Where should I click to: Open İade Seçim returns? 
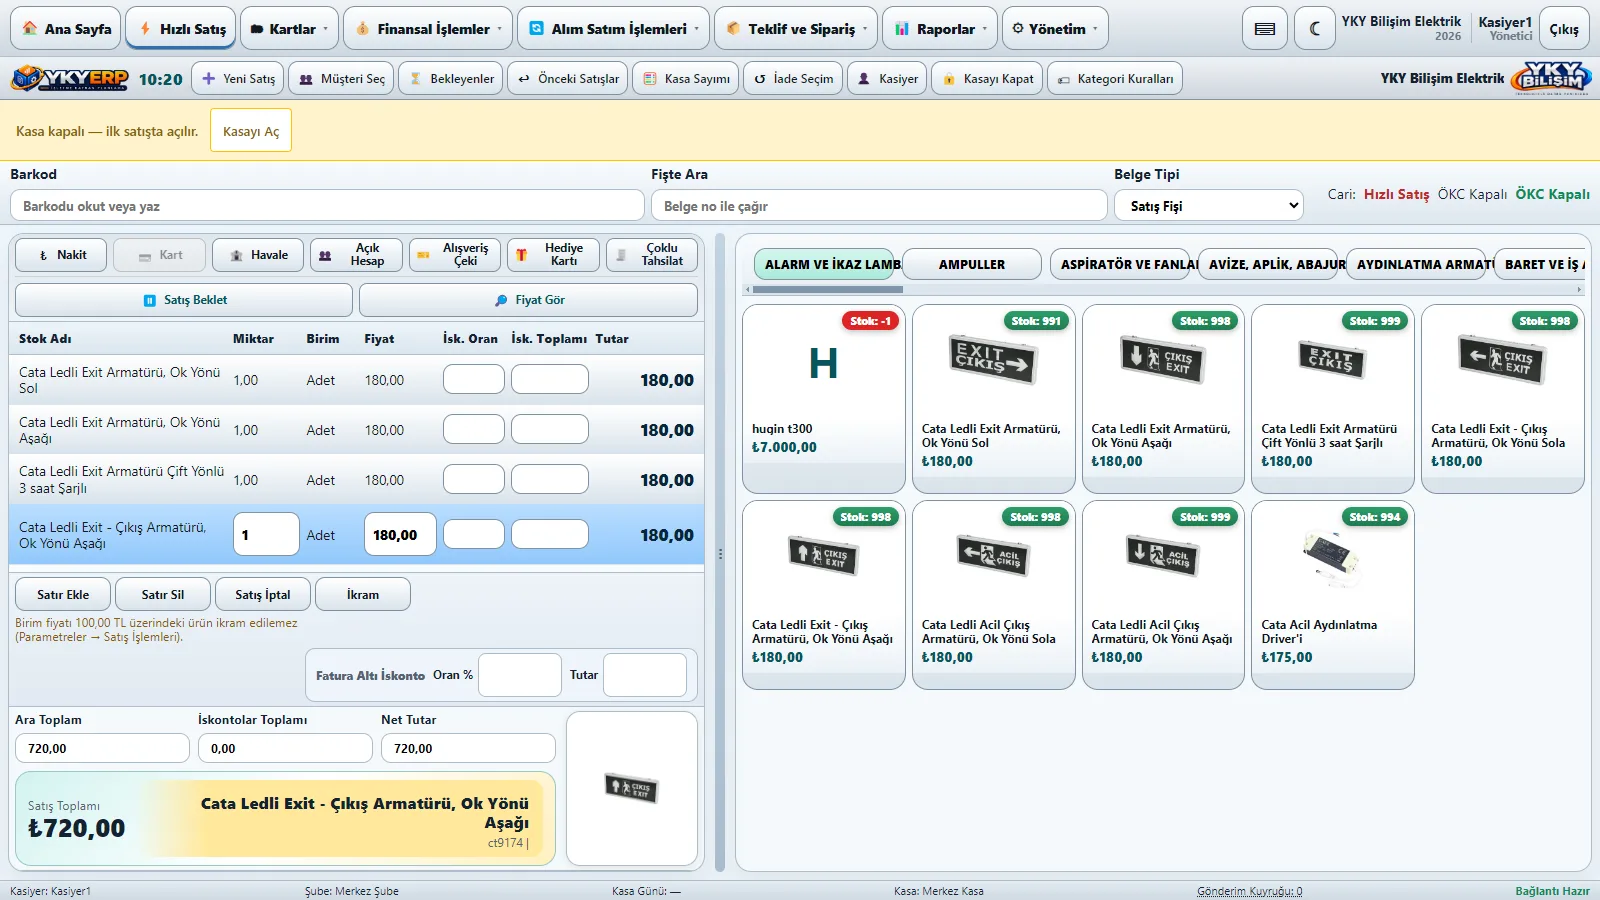pyautogui.click(x=793, y=79)
